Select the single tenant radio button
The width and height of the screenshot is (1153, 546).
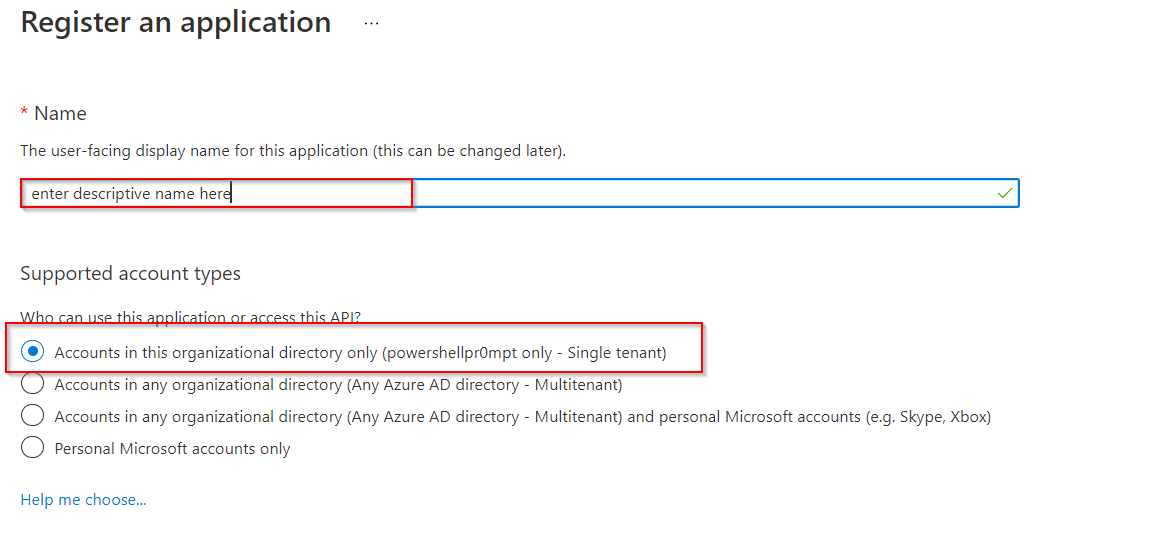[x=33, y=352]
